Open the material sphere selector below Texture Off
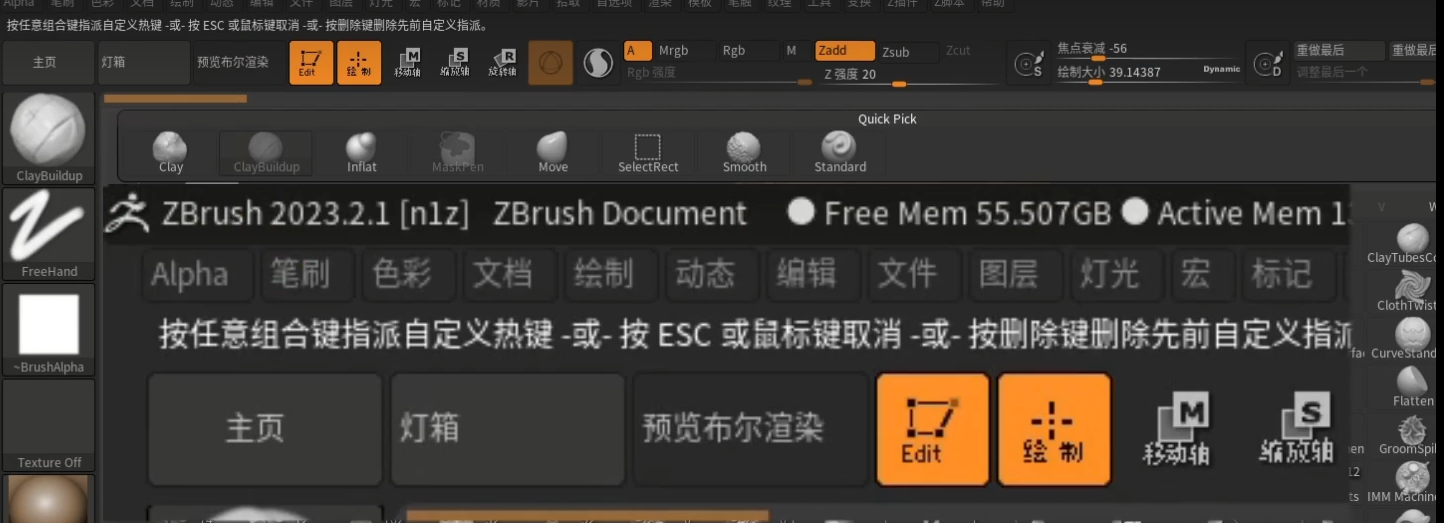Image resolution: width=1444 pixels, height=523 pixels. [x=48, y=499]
